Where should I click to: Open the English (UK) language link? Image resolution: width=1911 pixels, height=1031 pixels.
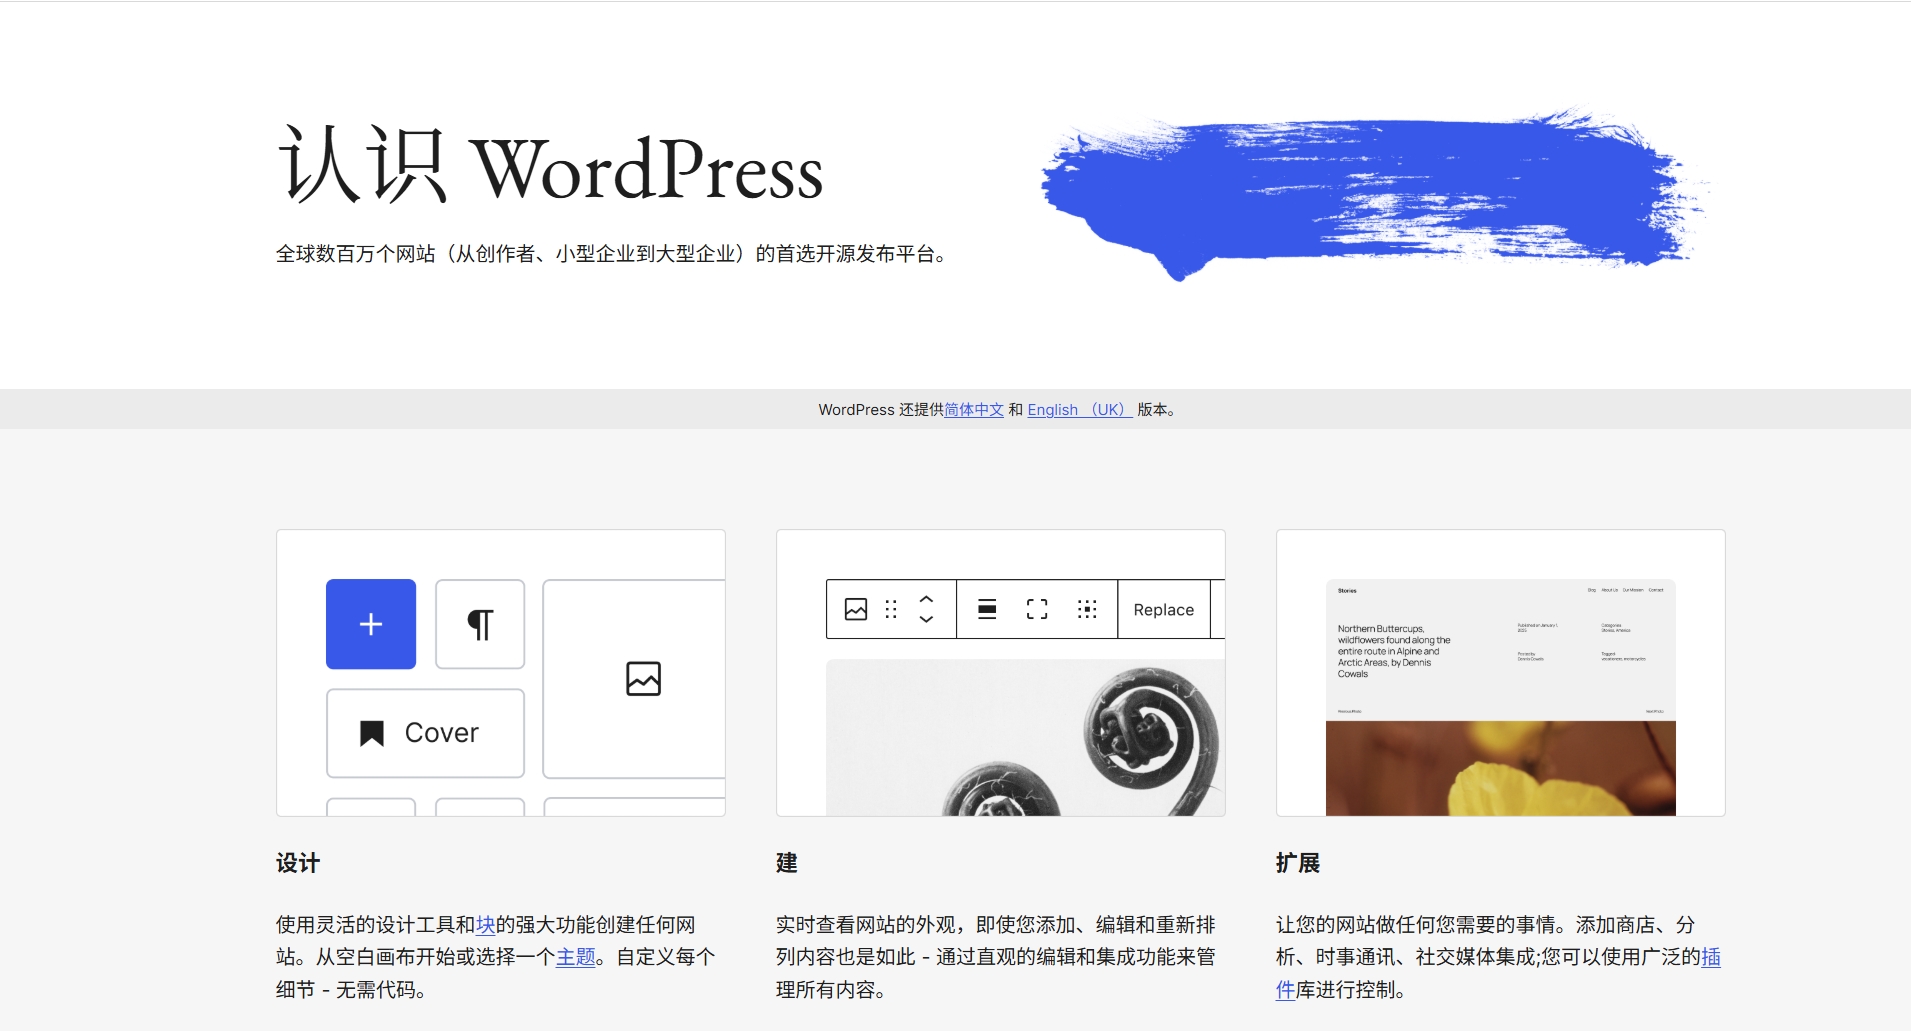coord(1079,410)
